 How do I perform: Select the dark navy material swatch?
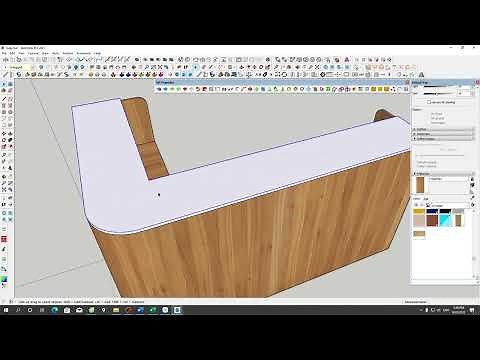[x=432, y=211]
